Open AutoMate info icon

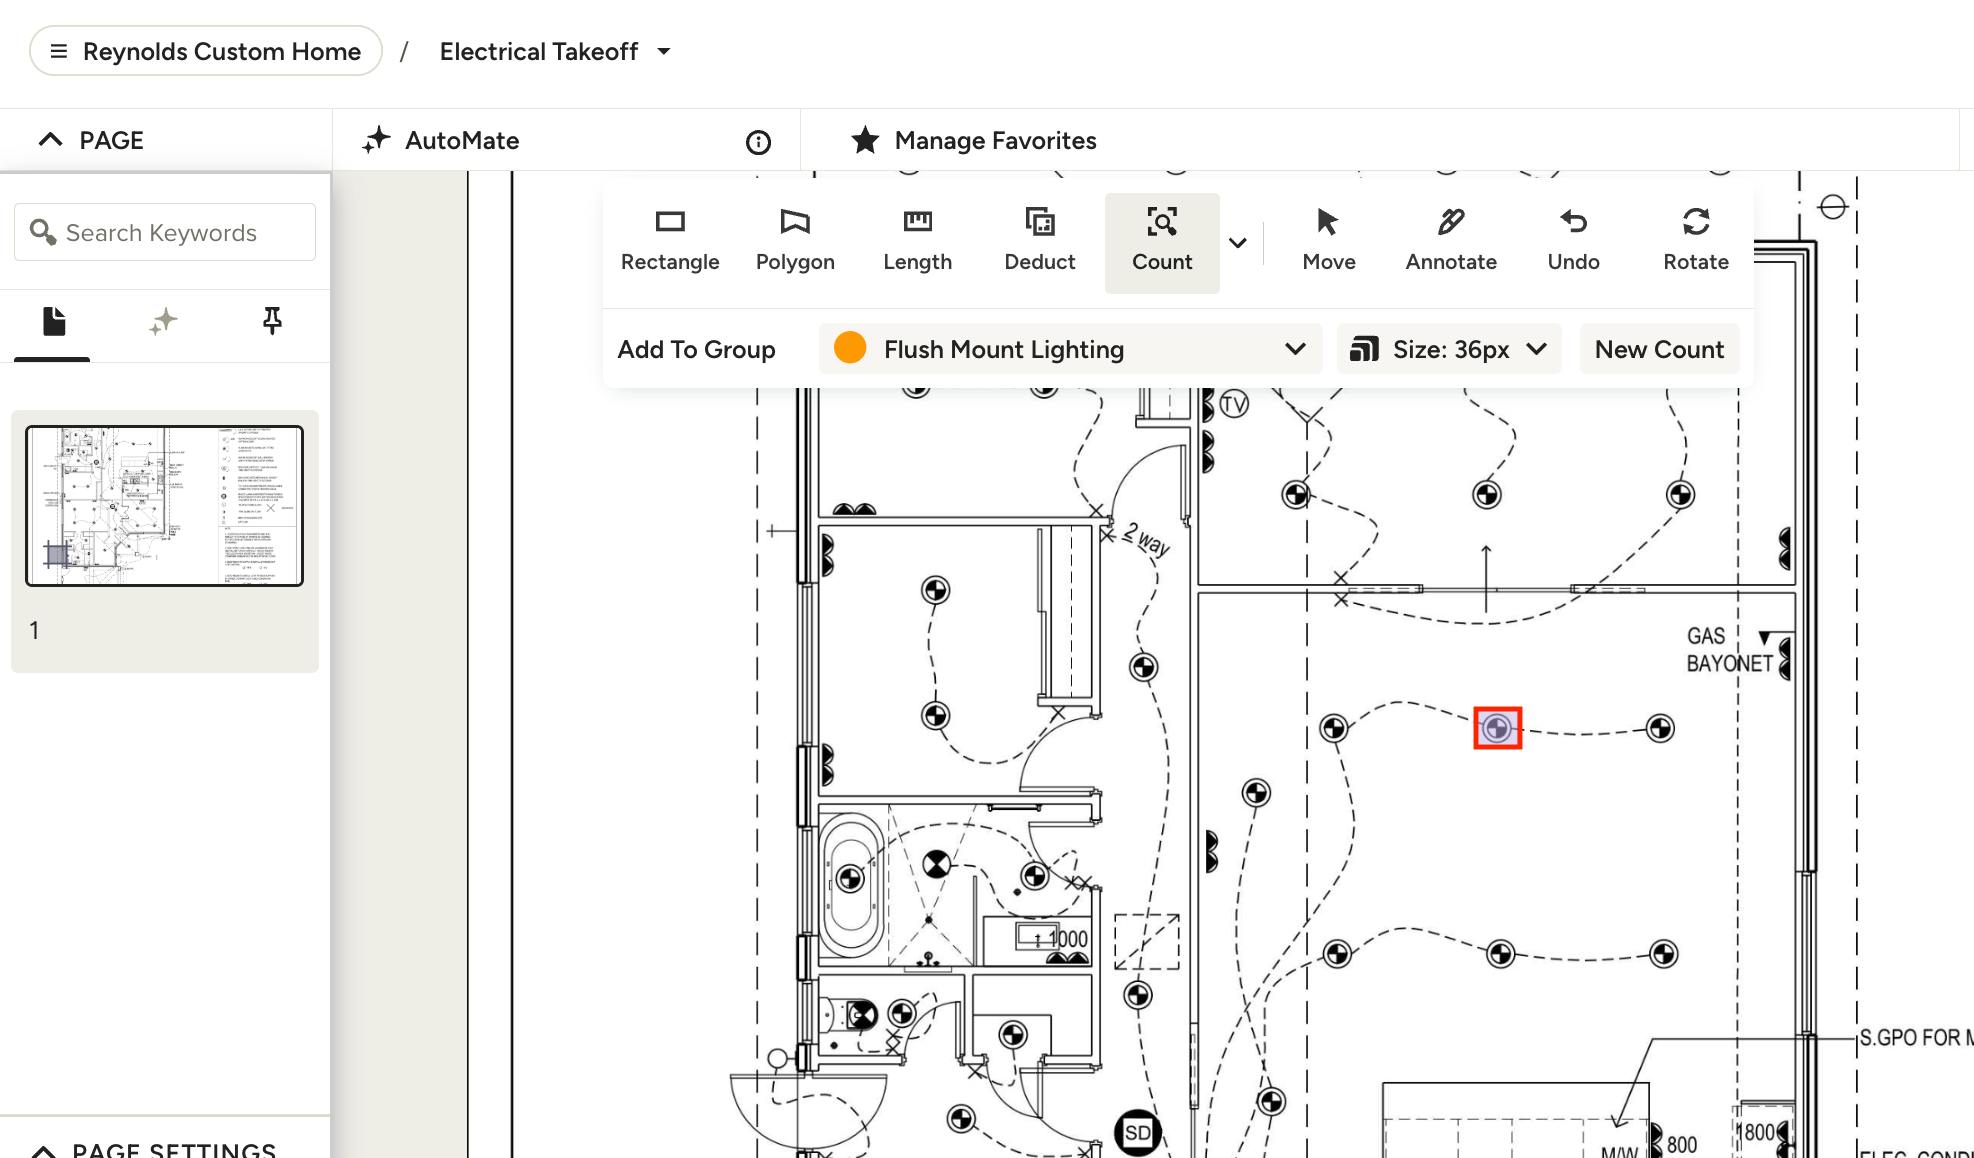point(758,143)
